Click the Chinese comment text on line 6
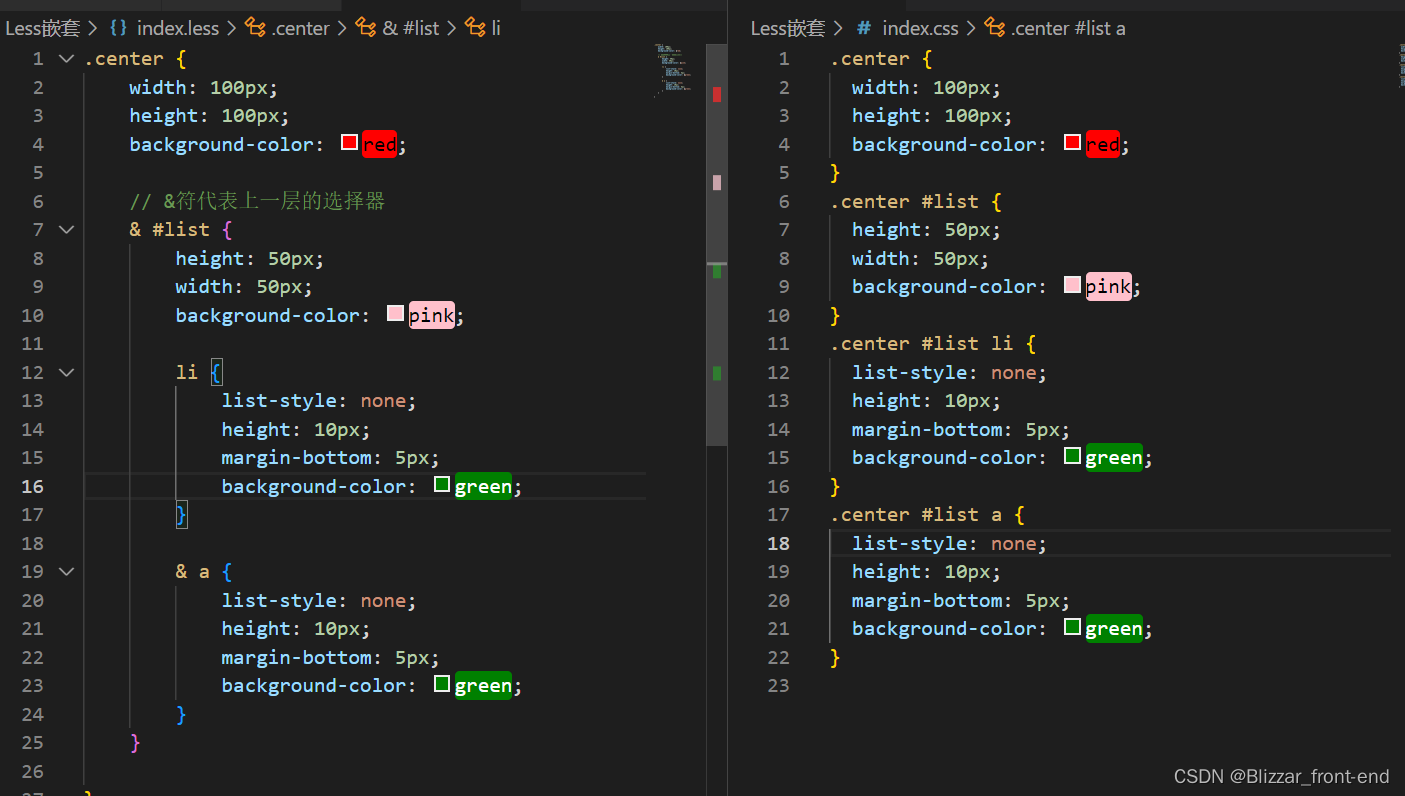 257,201
